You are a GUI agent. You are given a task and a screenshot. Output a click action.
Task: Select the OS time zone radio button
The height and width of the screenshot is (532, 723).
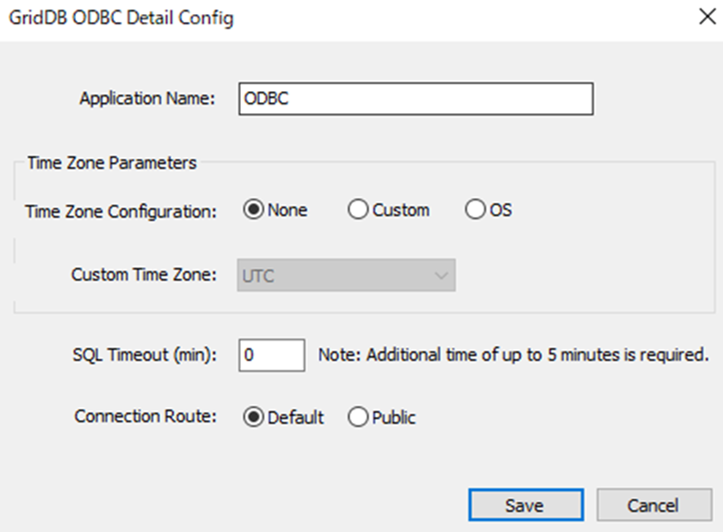pos(475,211)
